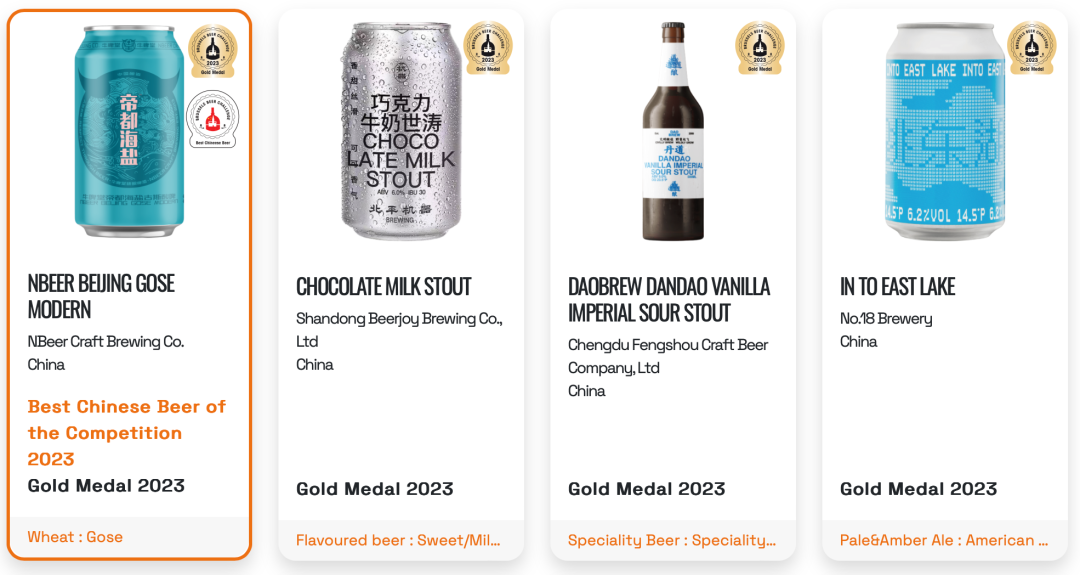Click the No.18 Brewery name
Screen dimensions: 1080x575
click(886, 319)
